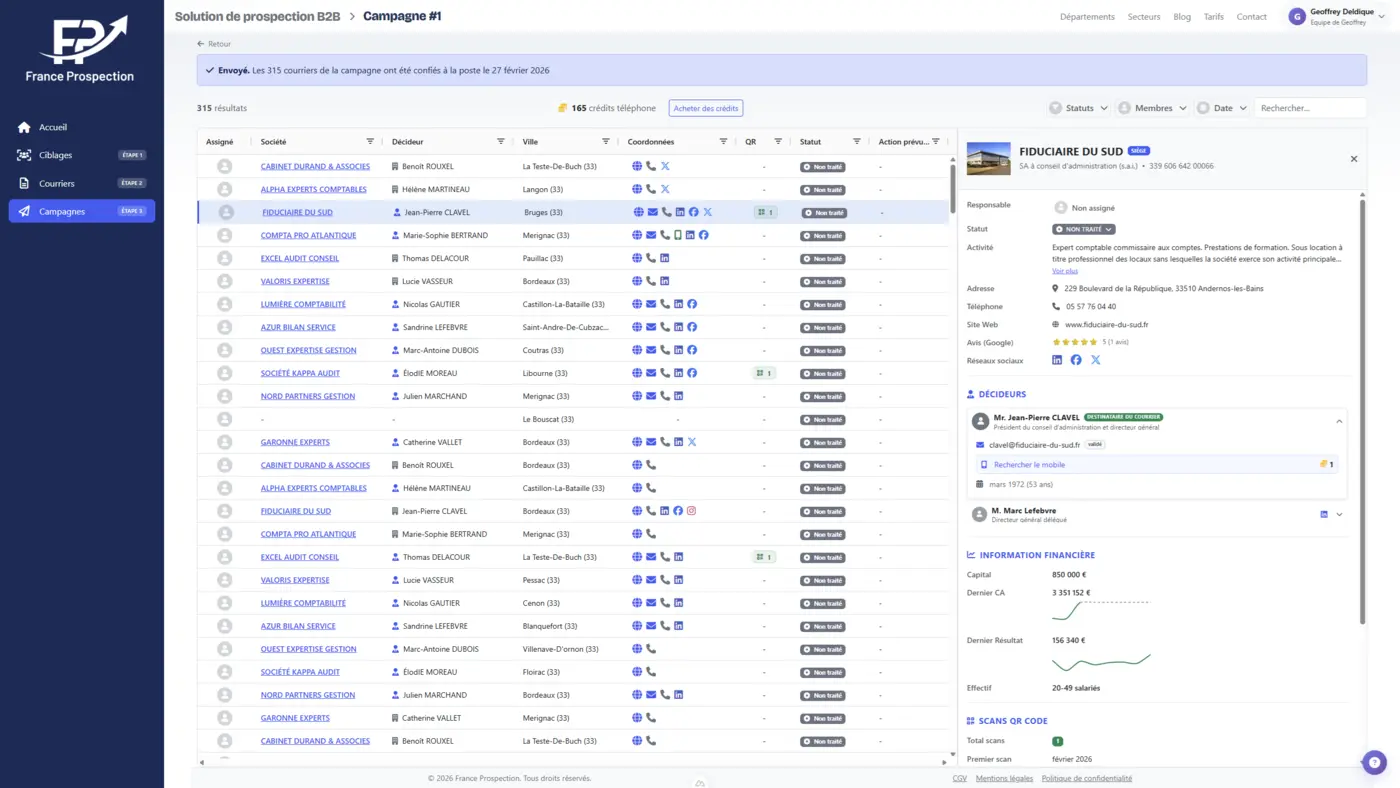Viewport: 1400px width, 788px height.
Task: Click QR scan badge in Société Kappa Audit Libourne row
Action: [x=765, y=373]
